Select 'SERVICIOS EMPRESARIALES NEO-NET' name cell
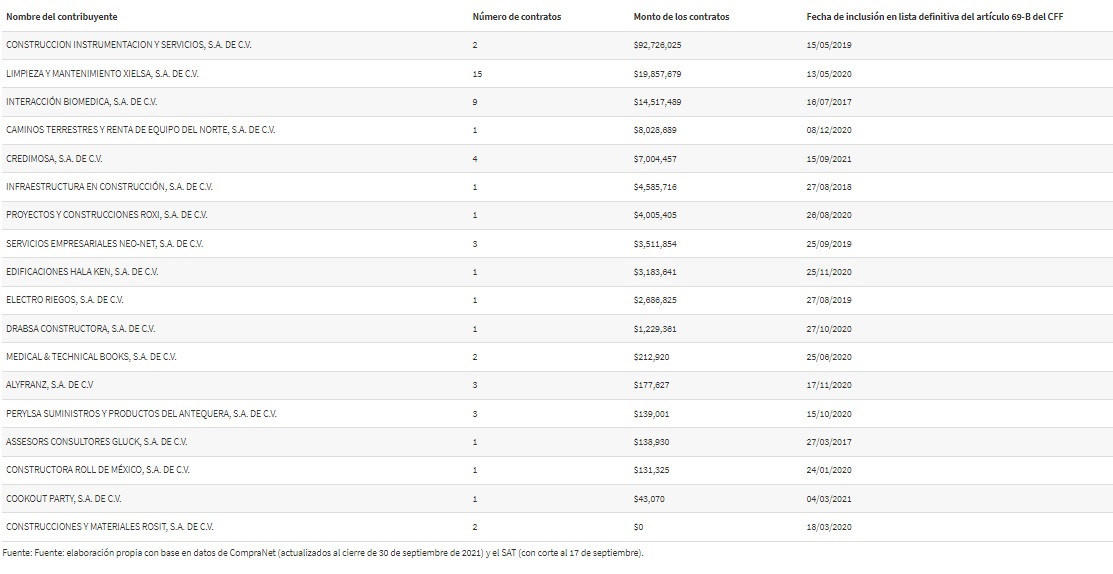This screenshot has width=1113, height=574. point(104,243)
